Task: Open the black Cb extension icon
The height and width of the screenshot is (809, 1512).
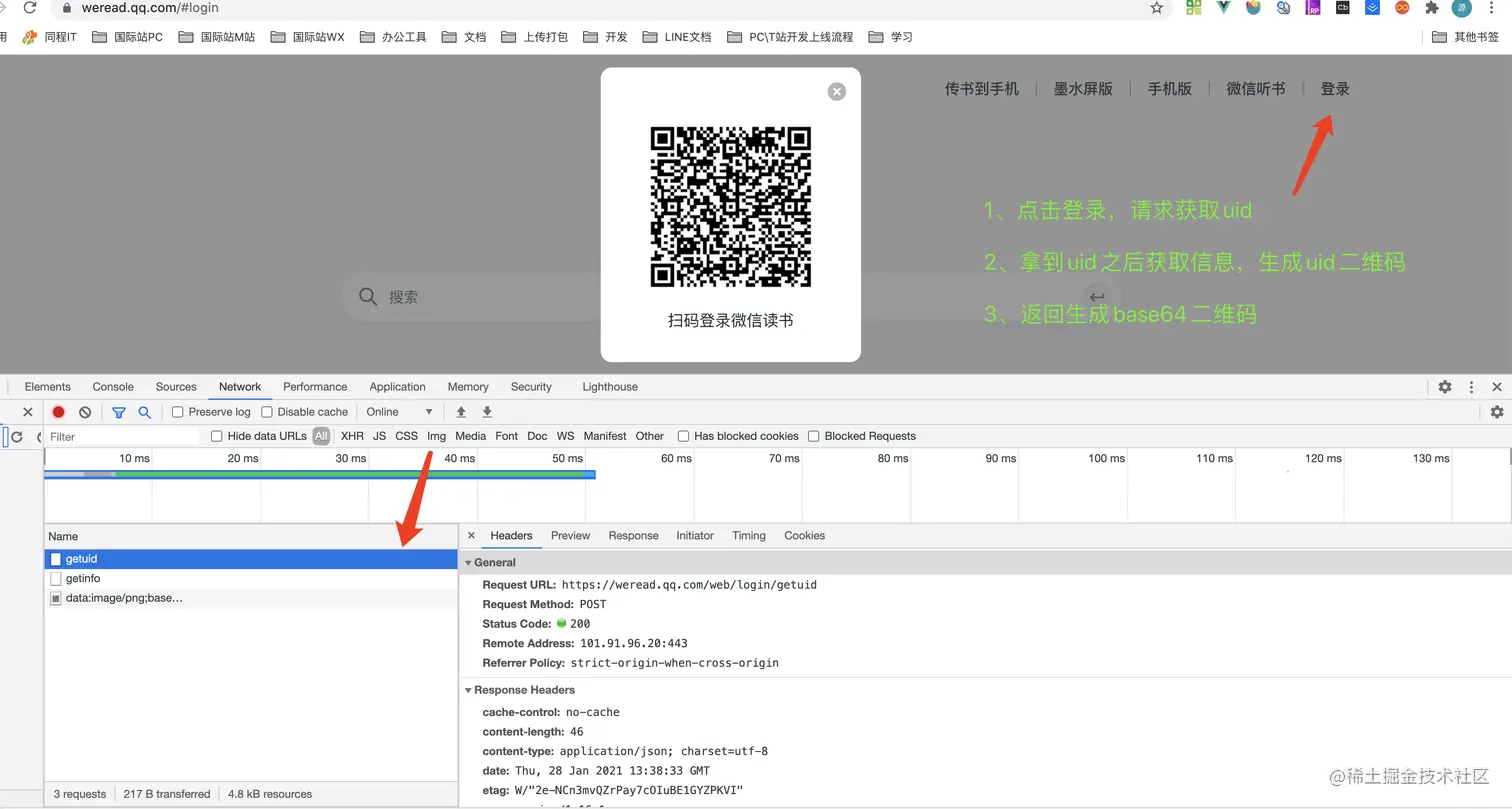Action: (1343, 7)
